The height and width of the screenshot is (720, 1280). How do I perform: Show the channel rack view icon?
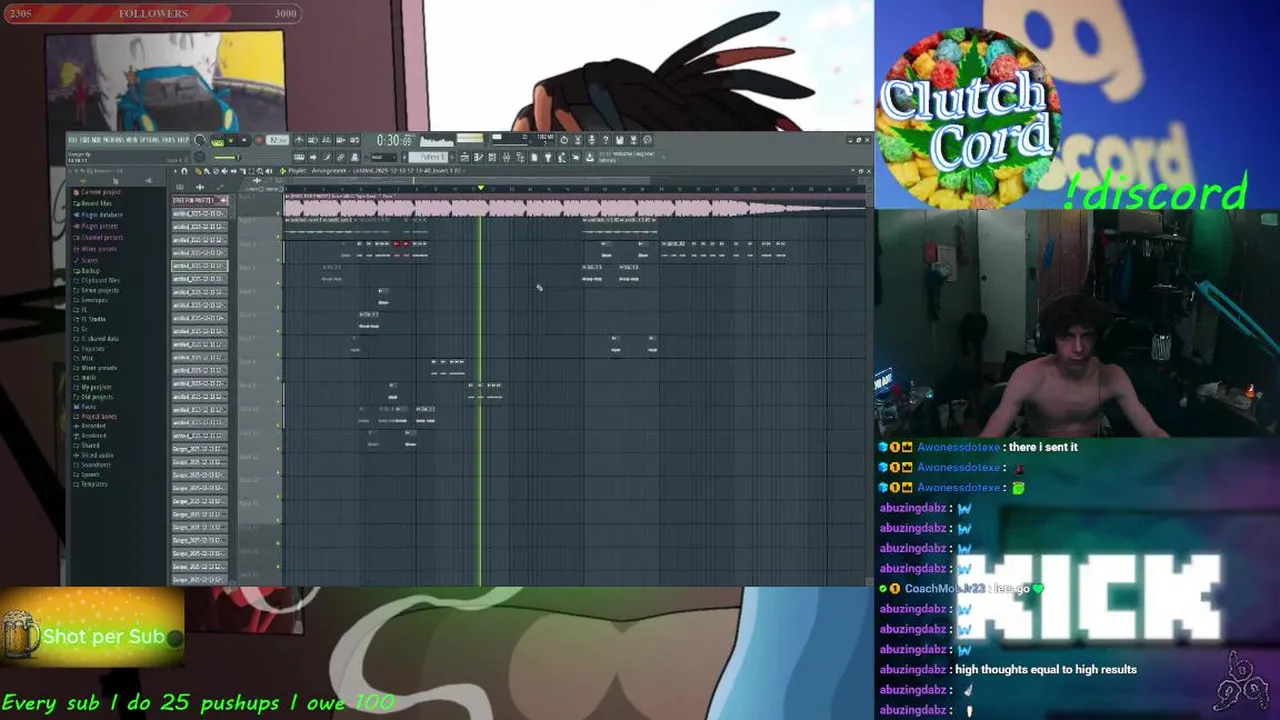pyautogui.click(x=492, y=157)
